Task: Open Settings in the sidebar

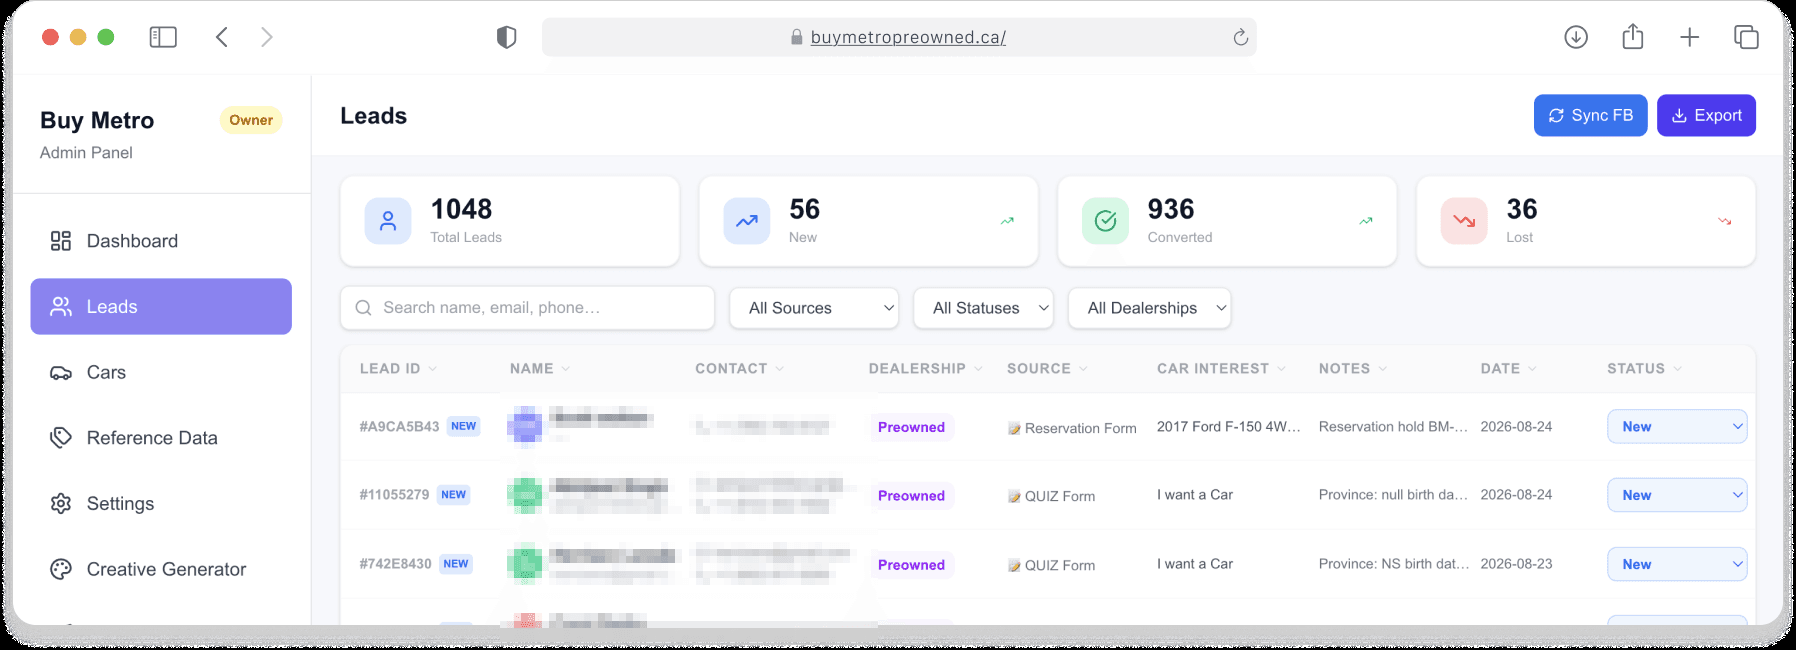Action: tap(161, 503)
